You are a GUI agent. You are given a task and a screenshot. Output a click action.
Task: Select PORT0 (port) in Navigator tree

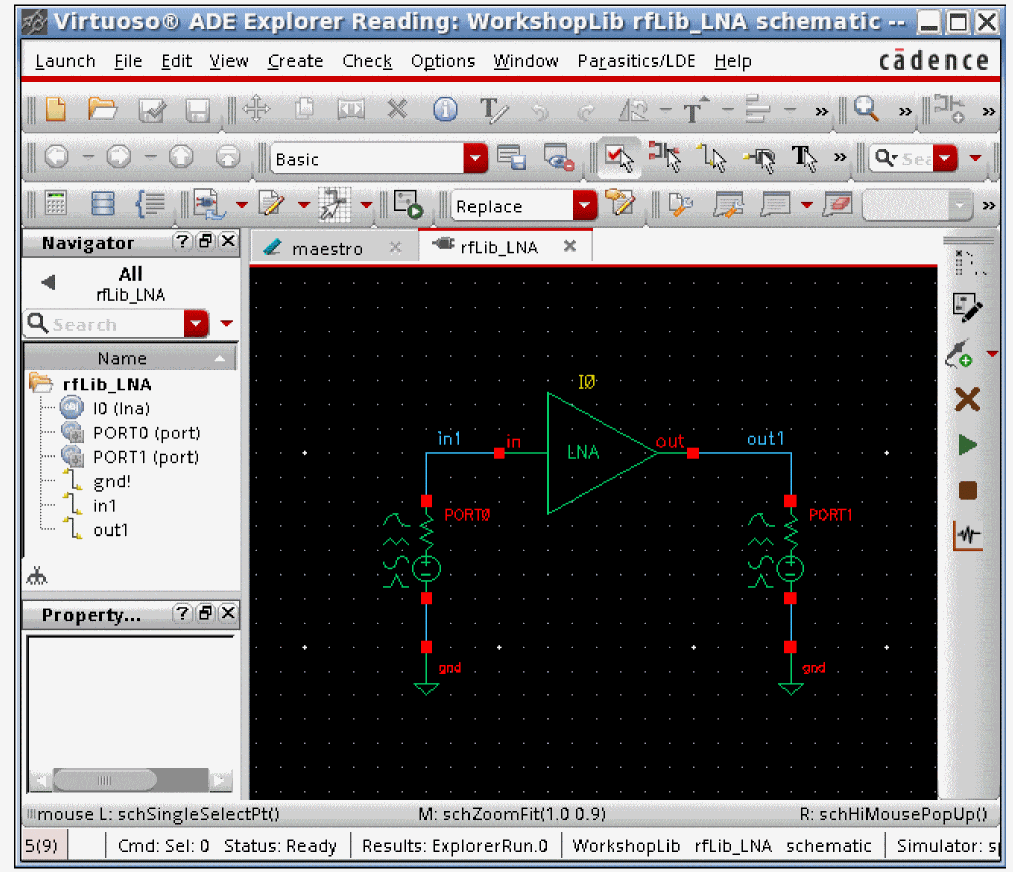pyautogui.click(x=146, y=433)
